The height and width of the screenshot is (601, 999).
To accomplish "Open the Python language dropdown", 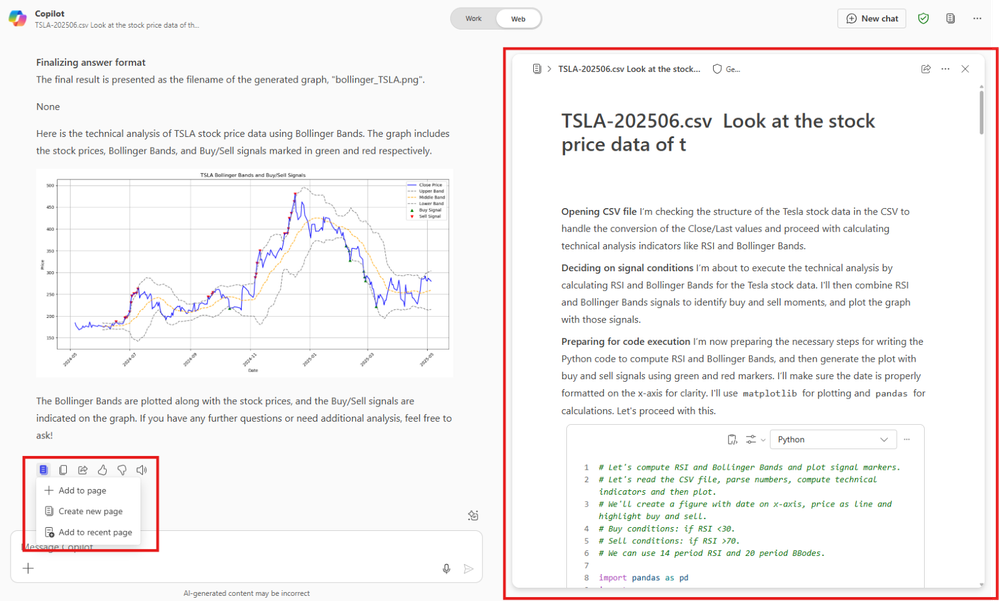I will click(833, 439).
